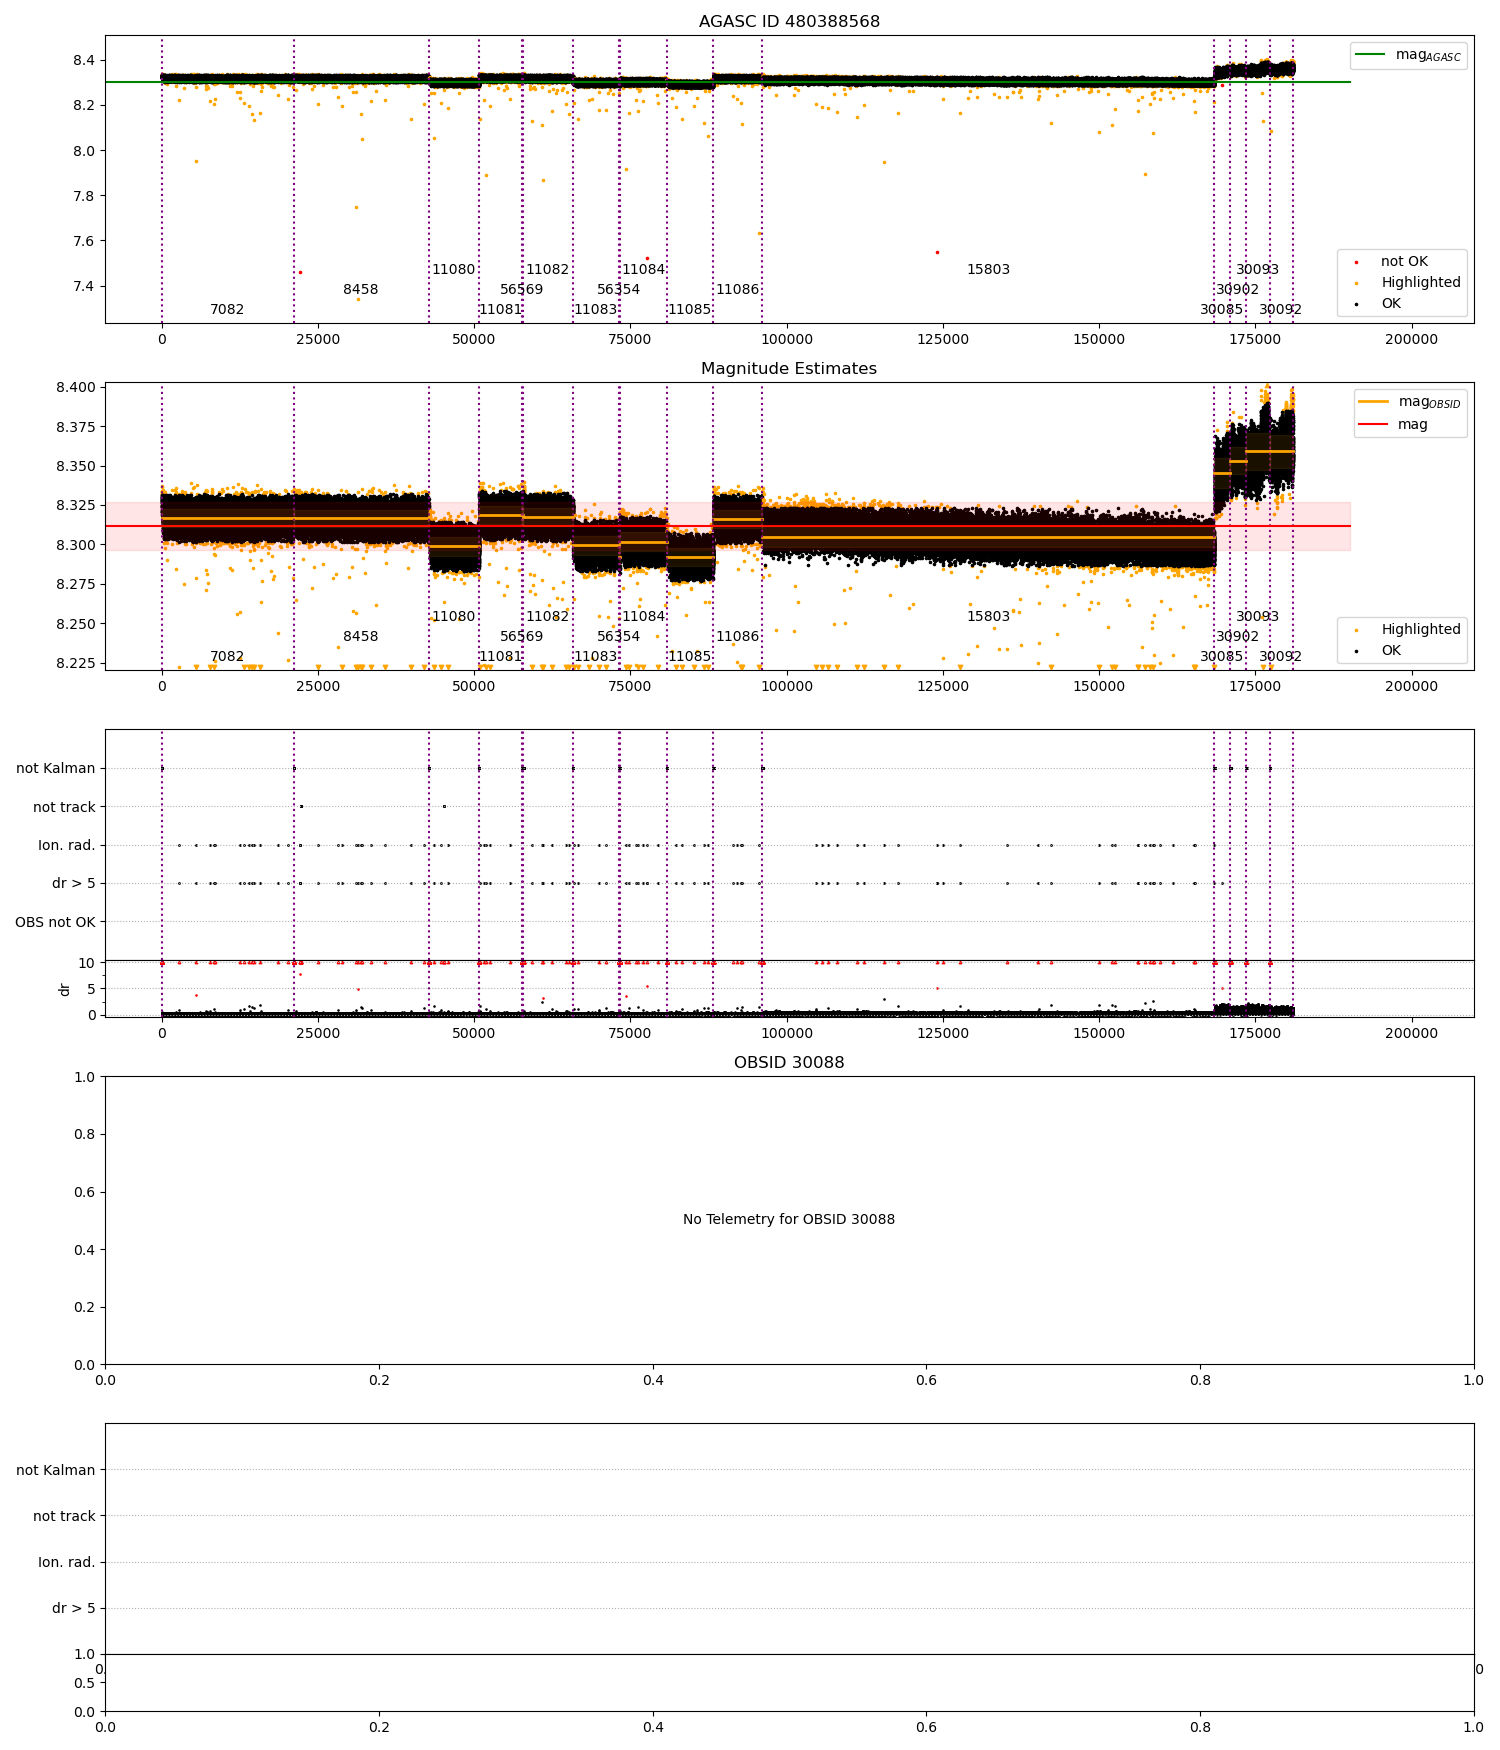Click the 'OBS not OK' axis label
Image resolution: width=1500 pixels, height=1750 pixels.
tap(55, 922)
